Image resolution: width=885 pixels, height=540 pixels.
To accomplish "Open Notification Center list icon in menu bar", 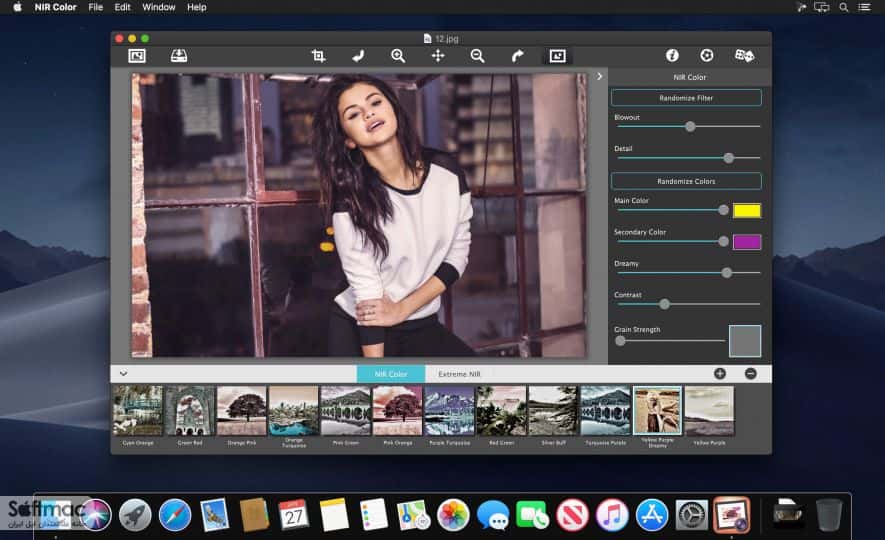I will [x=864, y=7].
